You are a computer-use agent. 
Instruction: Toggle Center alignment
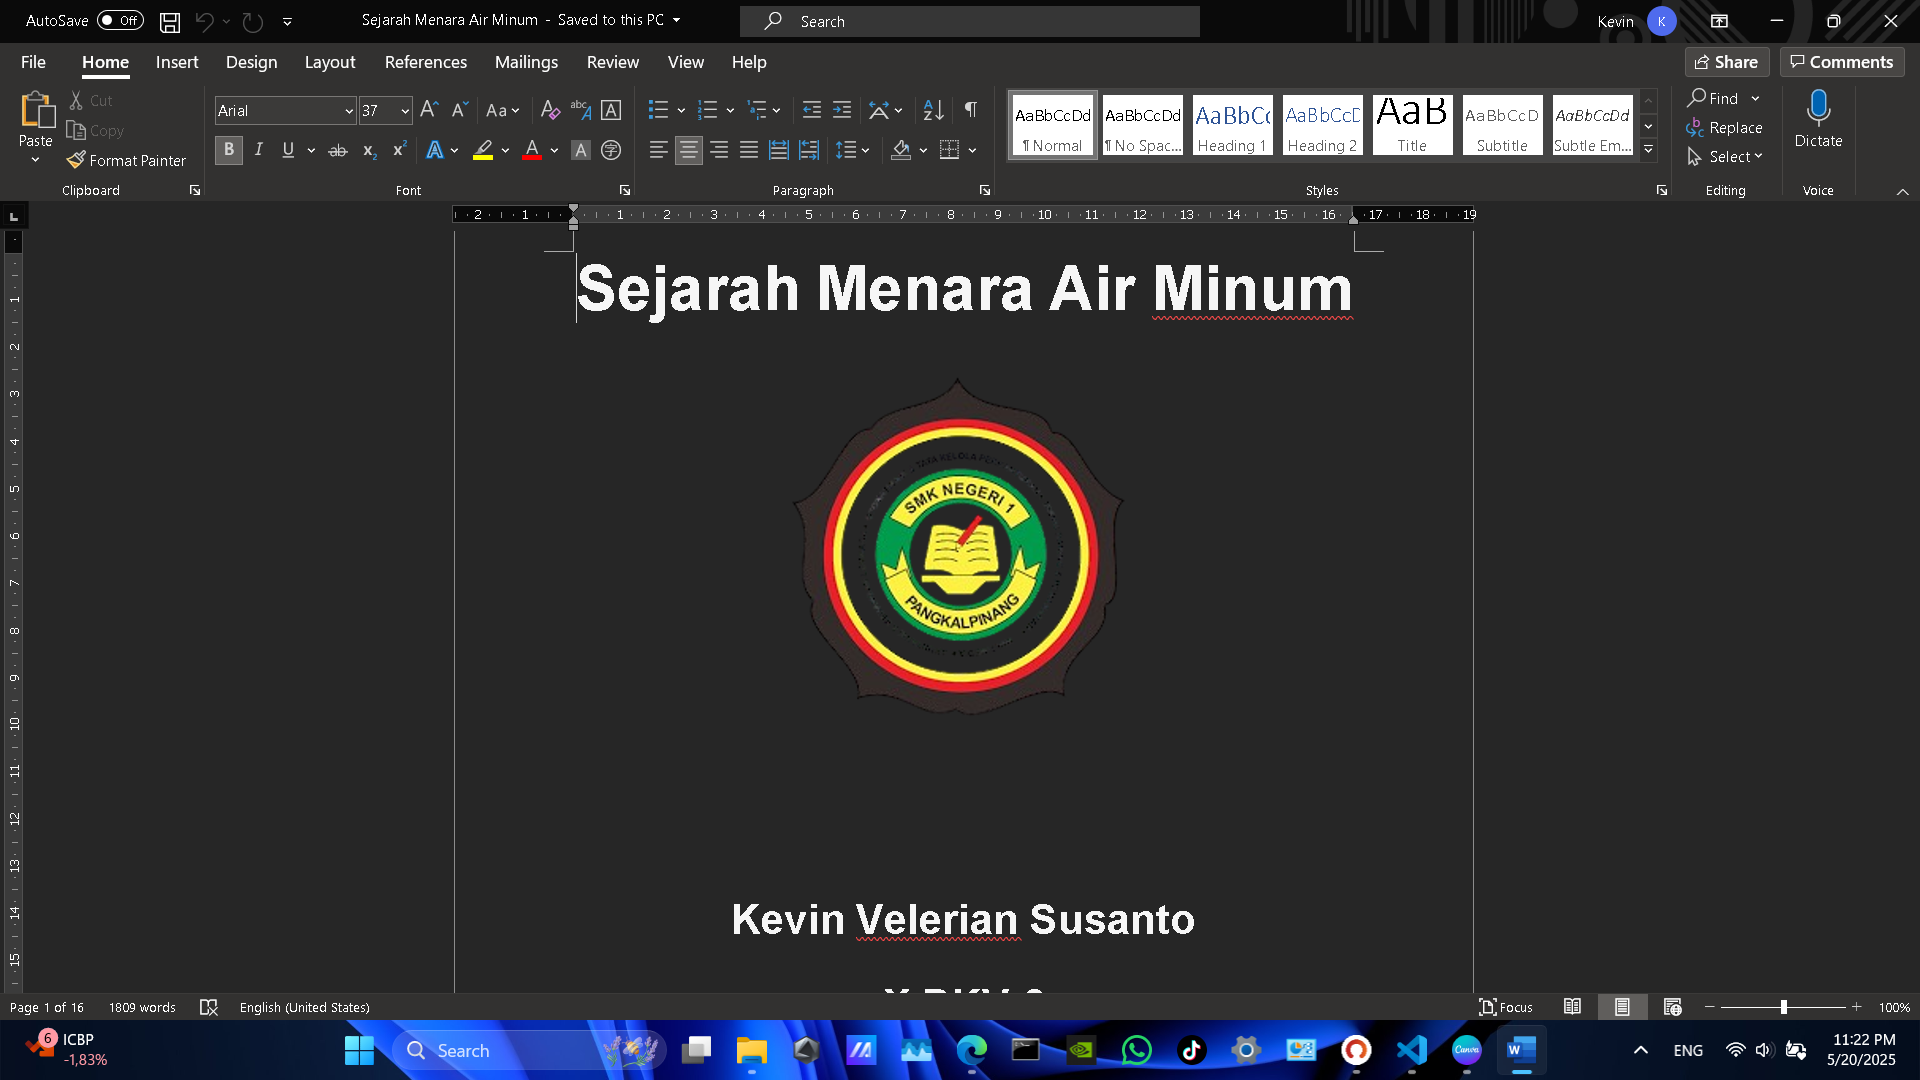coord(689,150)
